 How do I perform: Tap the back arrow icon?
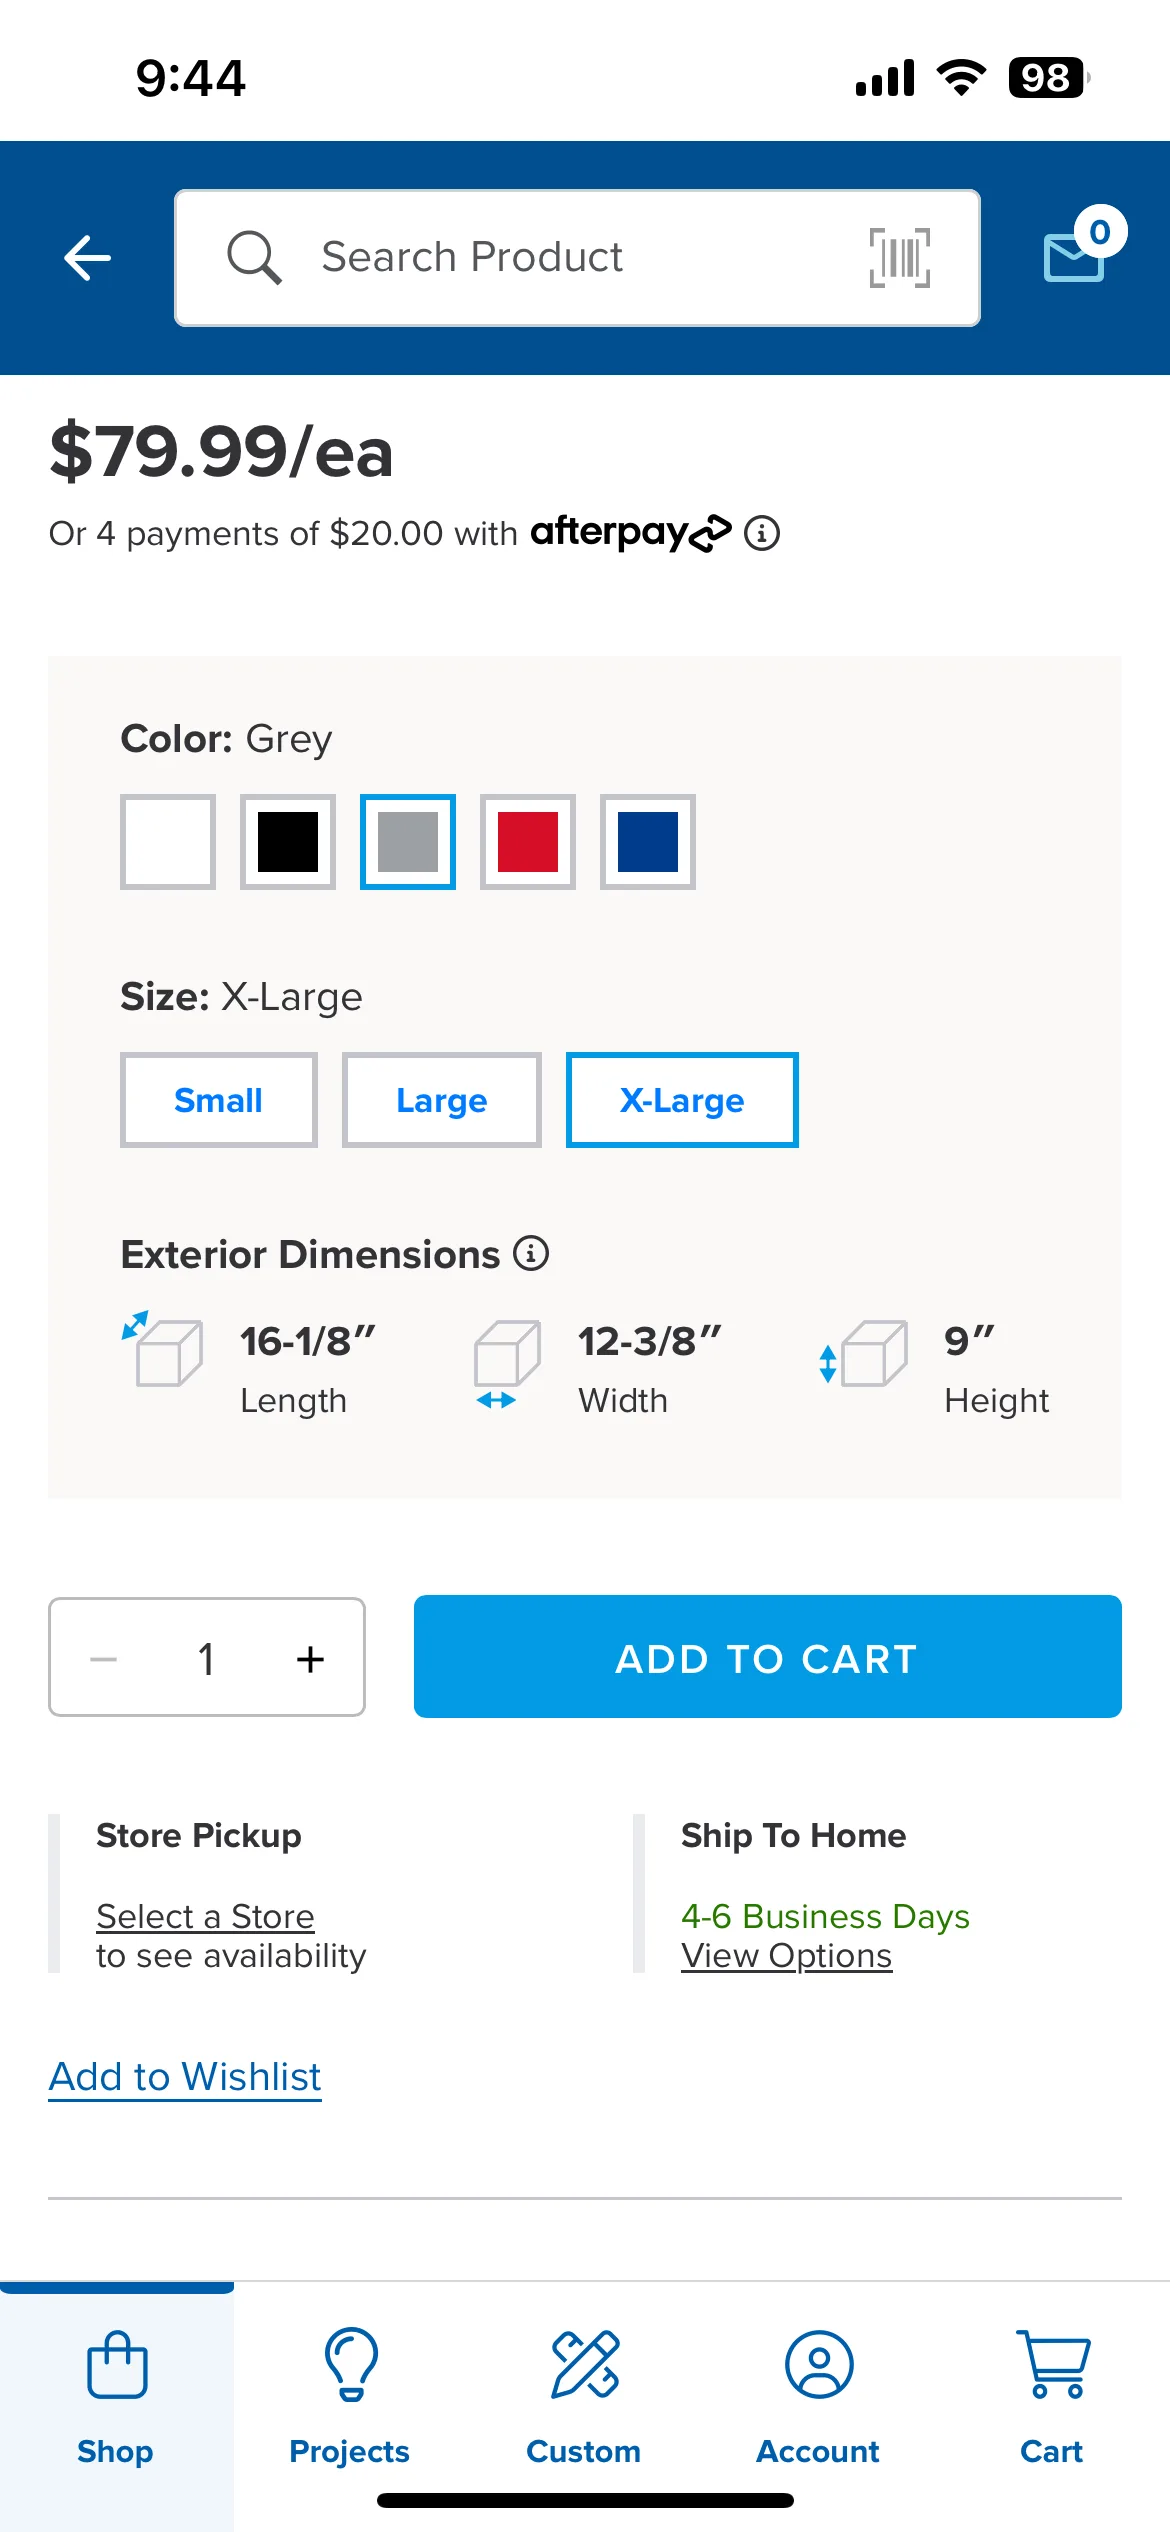pyautogui.click(x=87, y=258)
